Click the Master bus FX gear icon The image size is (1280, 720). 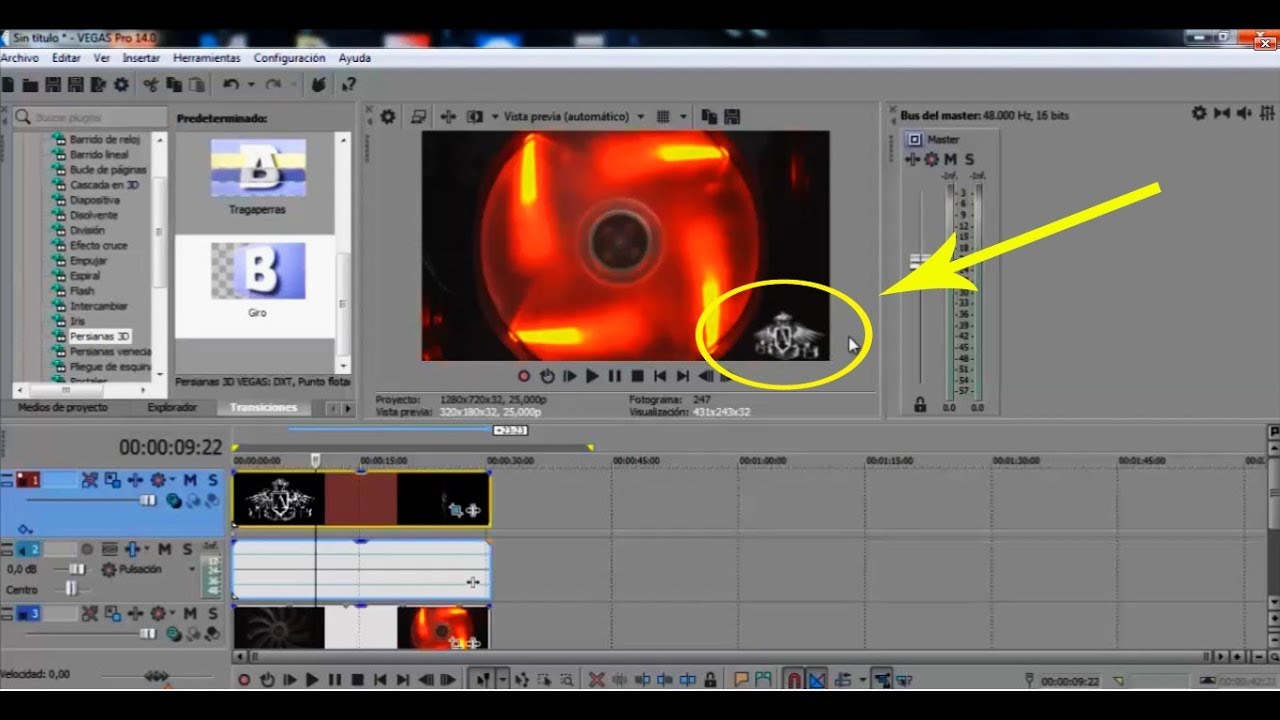coord(931,159)
